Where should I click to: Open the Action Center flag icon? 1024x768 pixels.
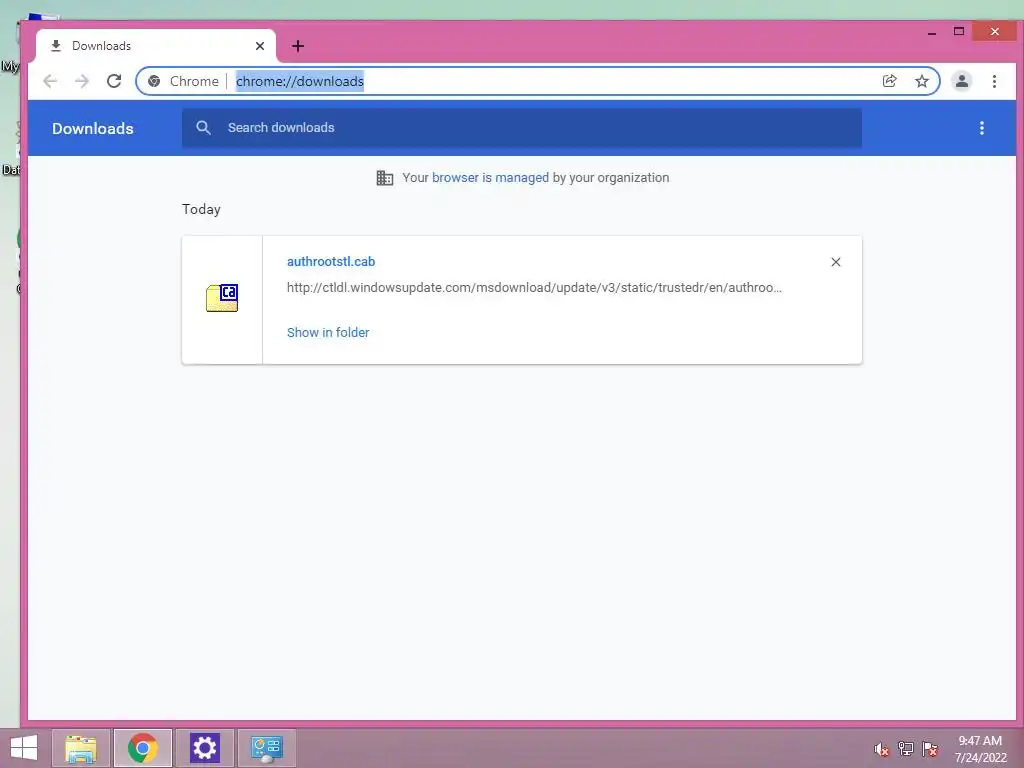click(x=930, y=749)
